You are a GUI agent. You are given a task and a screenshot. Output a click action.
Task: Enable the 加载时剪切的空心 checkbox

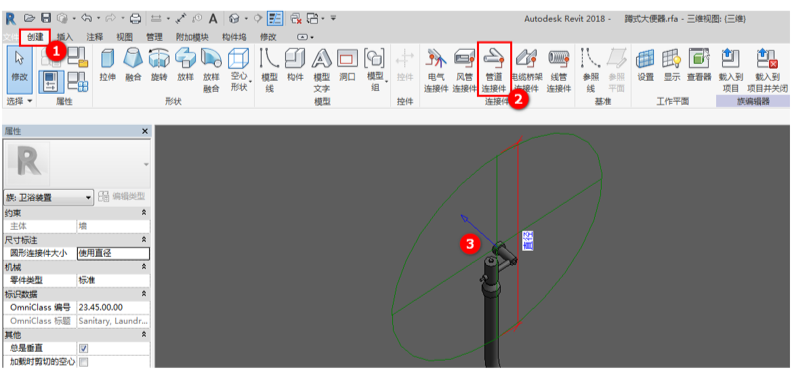coord(84,362)
